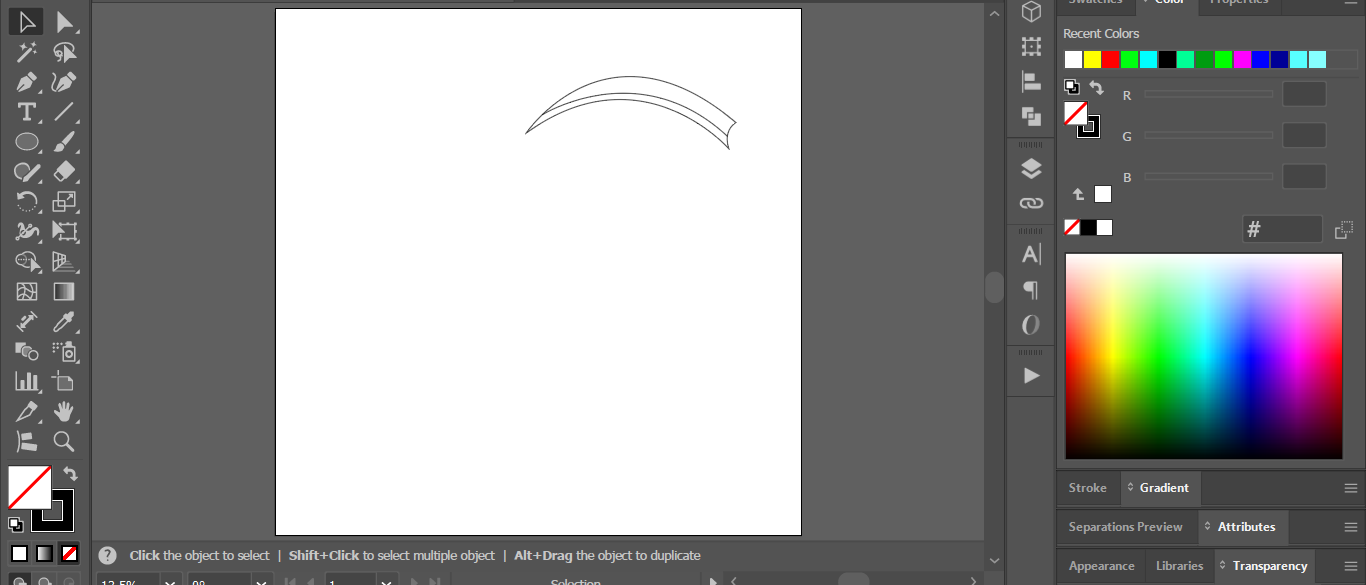Activate Fill box in Color panel
This screenshot has height=585, width=1366.
1076,113
